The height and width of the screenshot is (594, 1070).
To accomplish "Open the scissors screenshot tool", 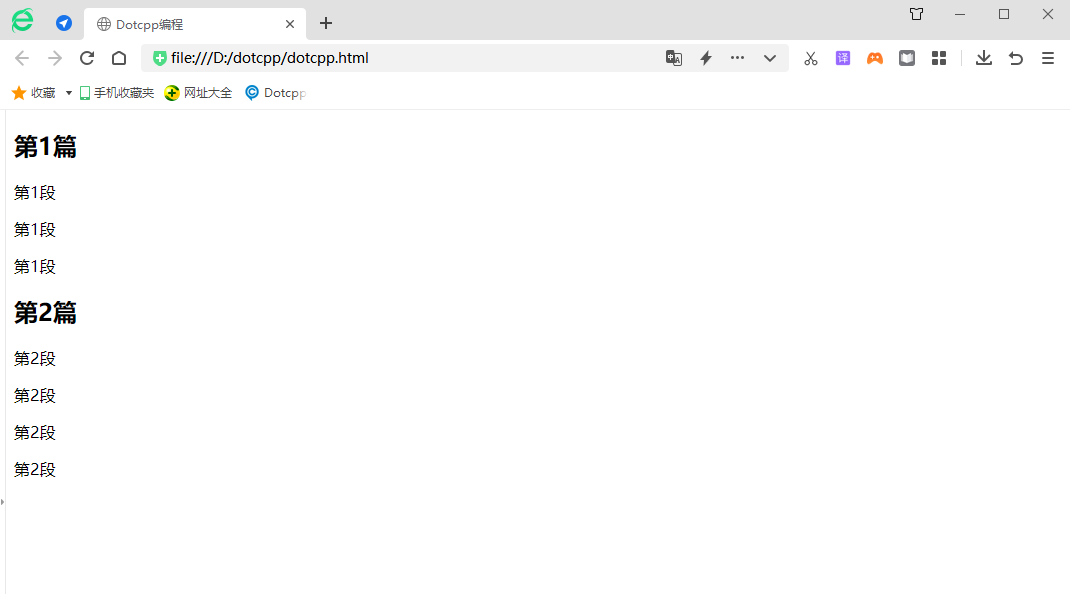I will pyautogui.click(x=811, y=58).
